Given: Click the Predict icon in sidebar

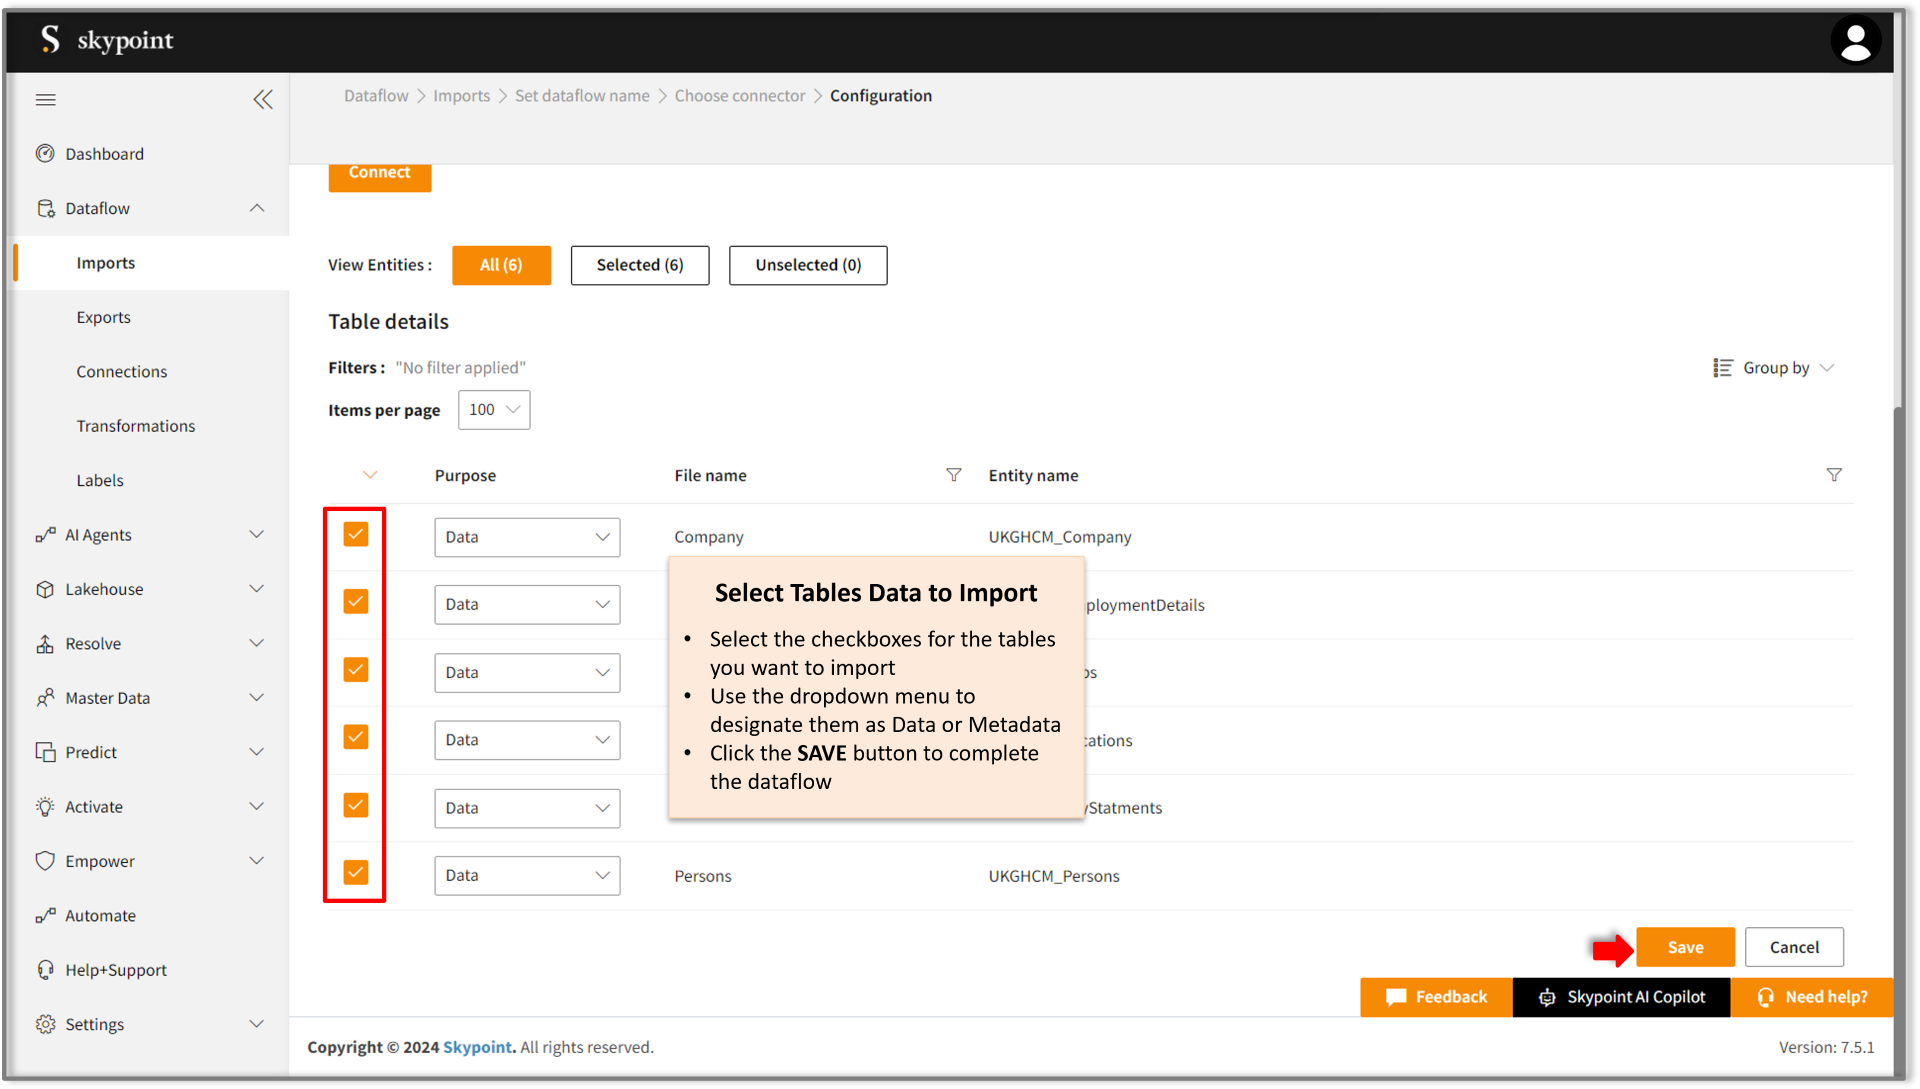Looking at the screenshot, I should click(44, 751).
